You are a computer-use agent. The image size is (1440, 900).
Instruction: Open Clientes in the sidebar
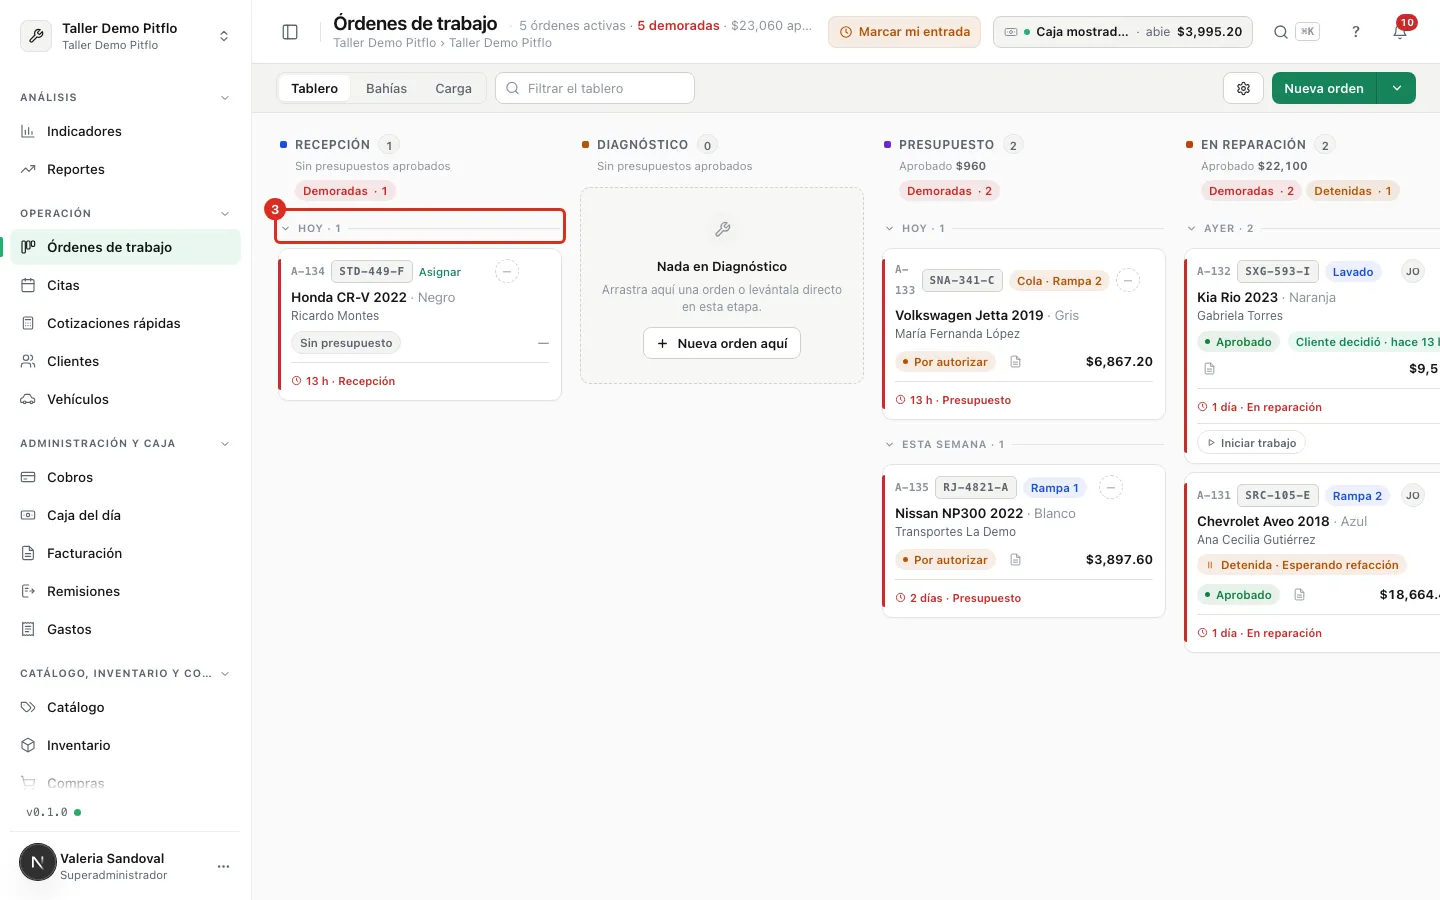click(x=125, y=361)
